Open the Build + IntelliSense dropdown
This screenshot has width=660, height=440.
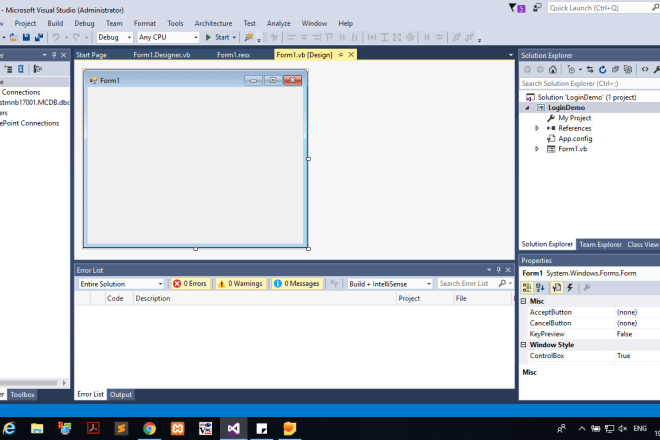click(x=389, y=284)
